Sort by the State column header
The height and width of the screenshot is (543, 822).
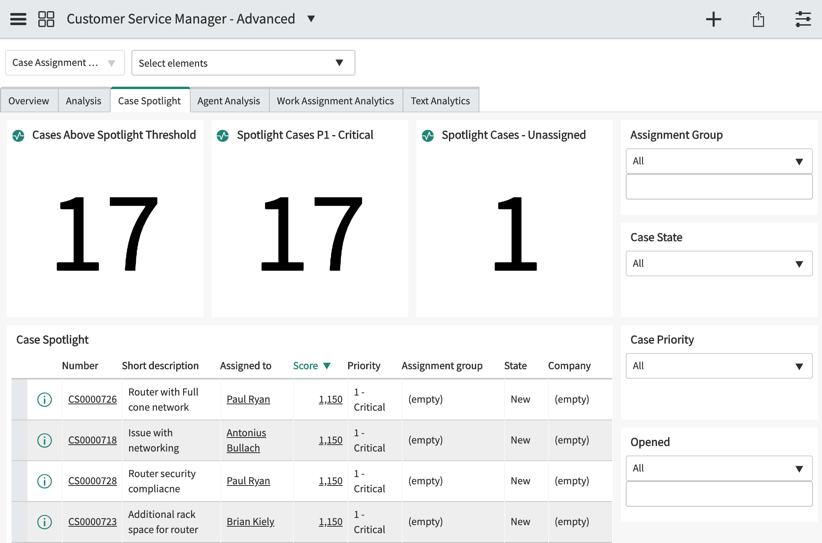pos(515,366)
